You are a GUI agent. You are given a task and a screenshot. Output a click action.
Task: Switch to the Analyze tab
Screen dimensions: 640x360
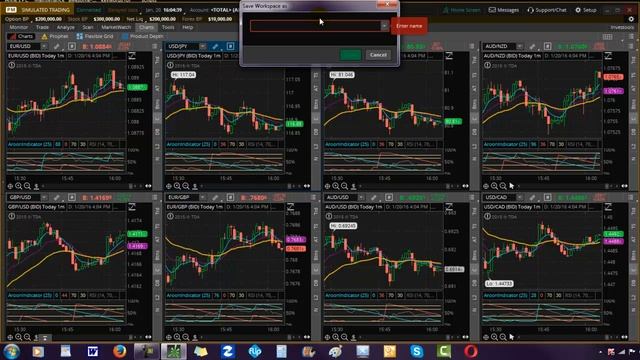click(x=65, y=27)
